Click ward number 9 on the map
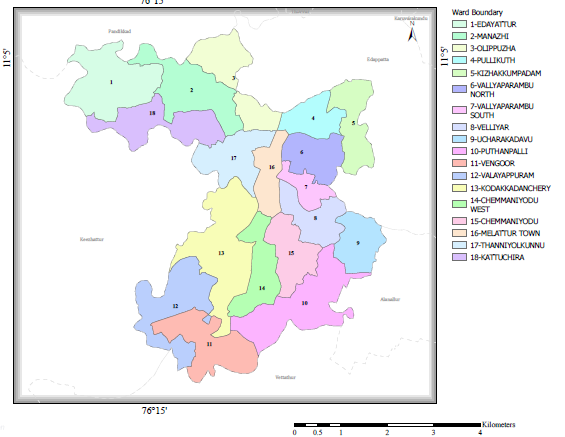 358,243
